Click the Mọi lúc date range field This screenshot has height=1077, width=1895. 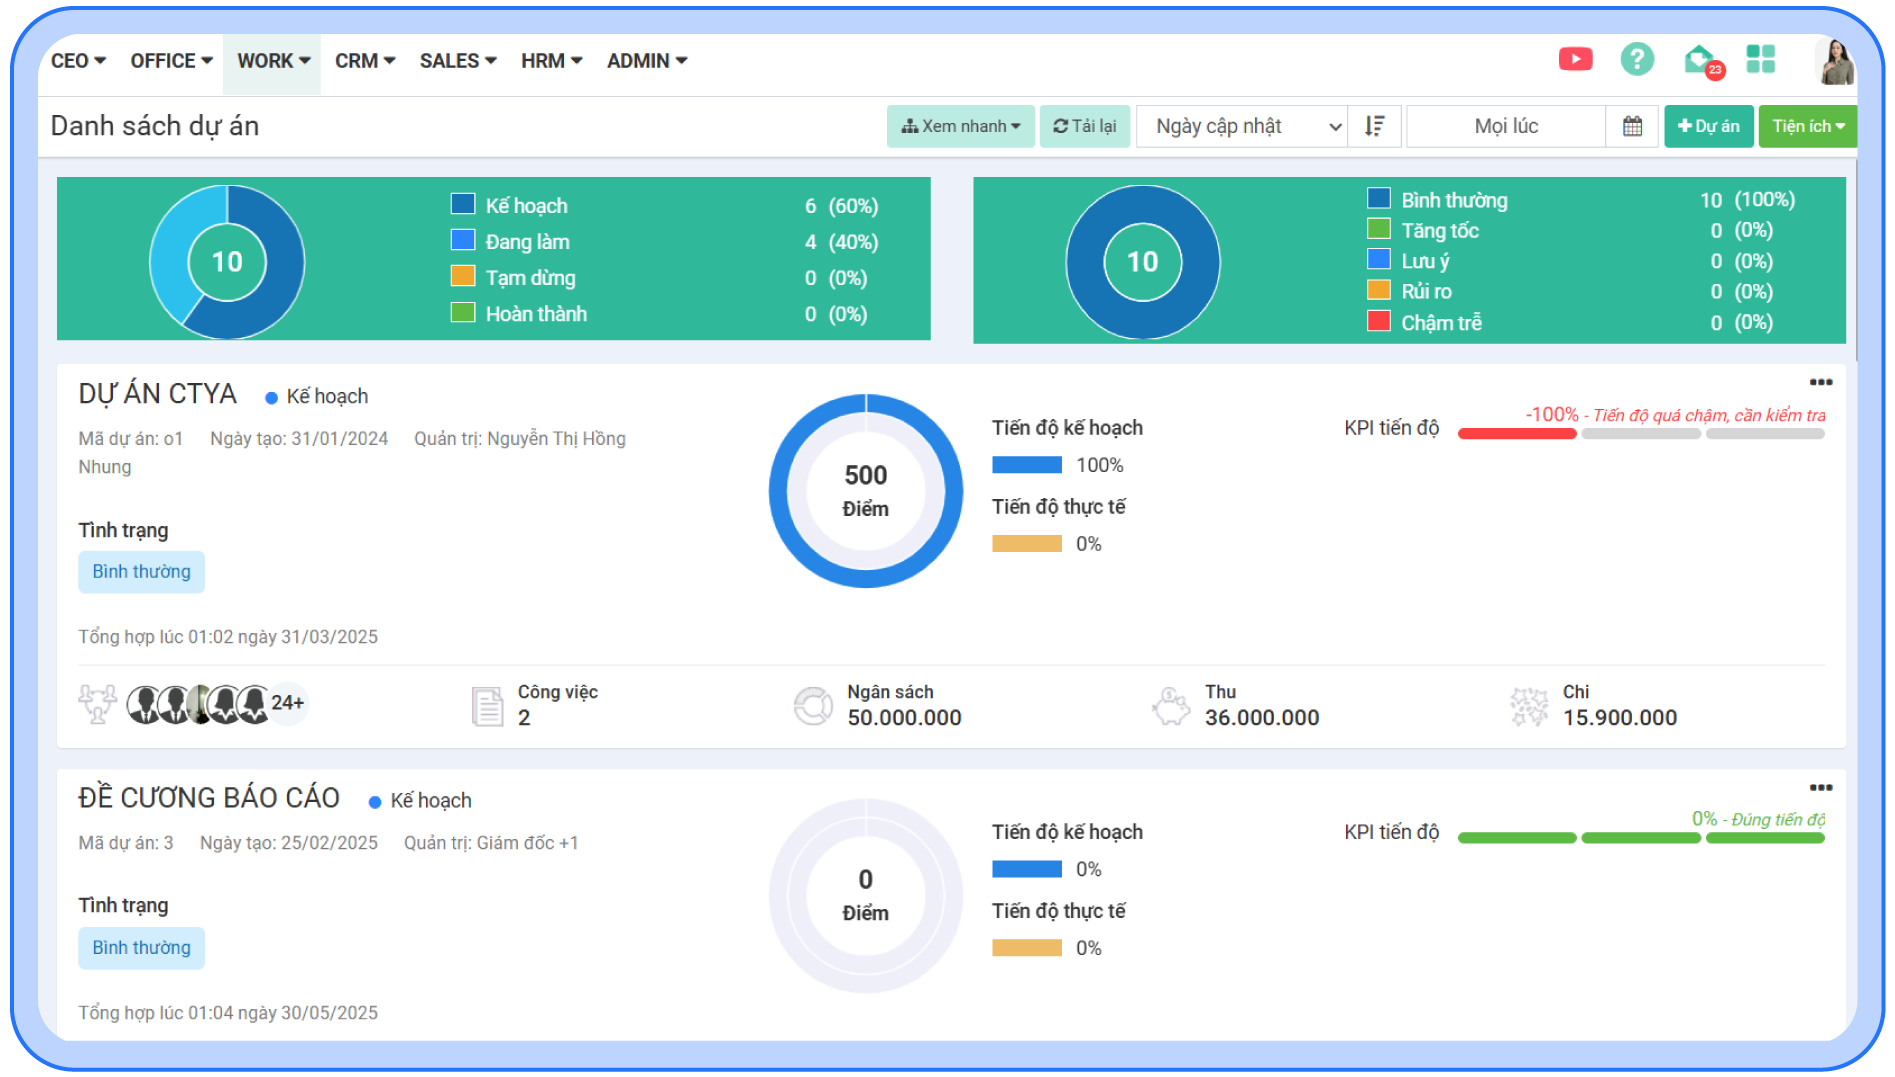1505,126
